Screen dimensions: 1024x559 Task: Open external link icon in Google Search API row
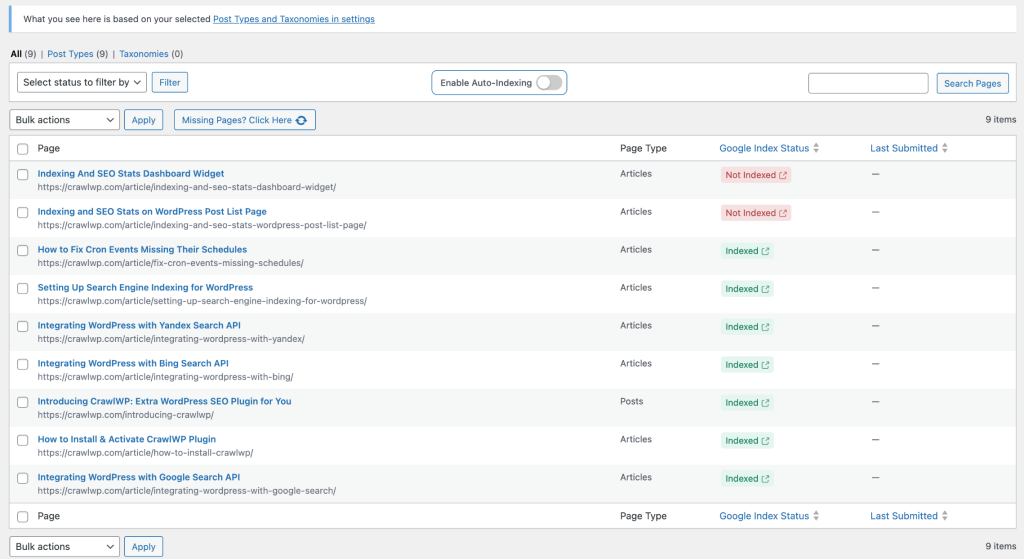click(765, 479)
